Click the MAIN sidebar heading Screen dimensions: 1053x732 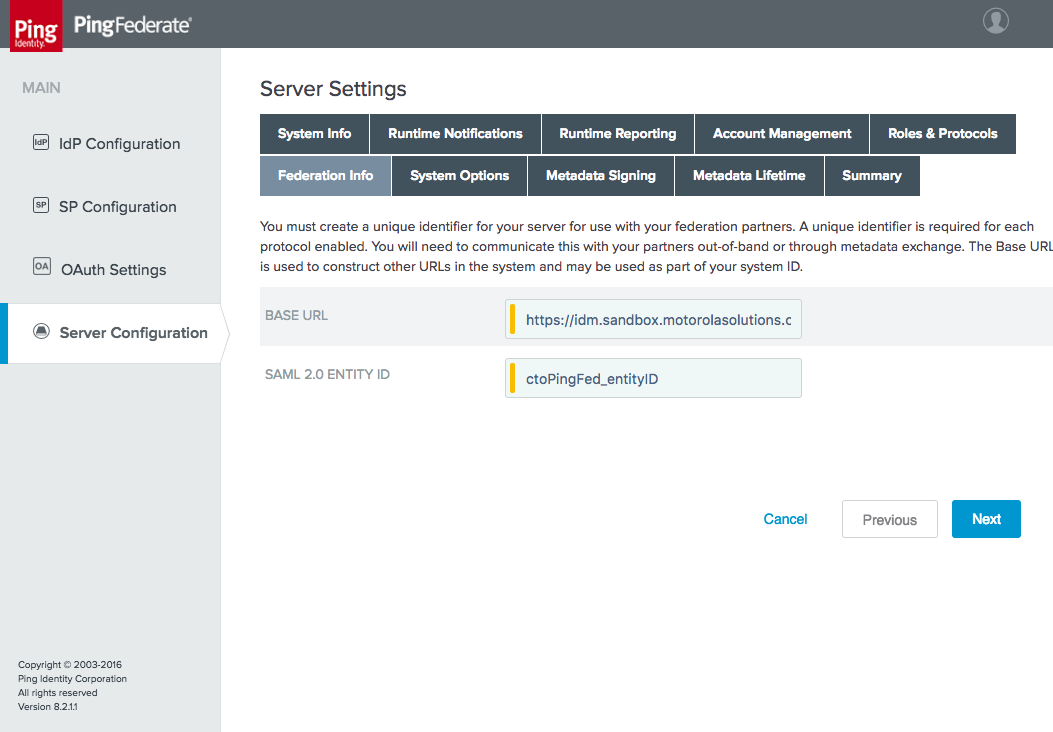[x=41, y=88]
